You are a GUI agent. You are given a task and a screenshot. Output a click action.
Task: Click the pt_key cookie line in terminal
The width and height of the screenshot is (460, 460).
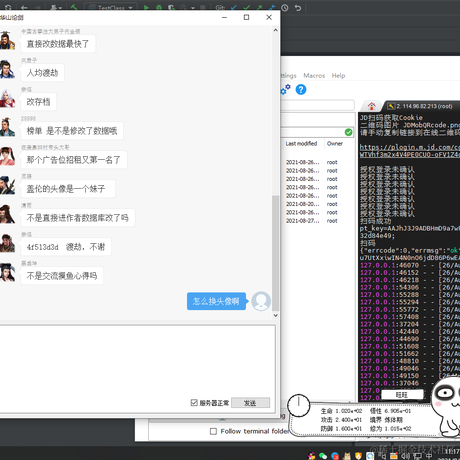tap(410, 228)
